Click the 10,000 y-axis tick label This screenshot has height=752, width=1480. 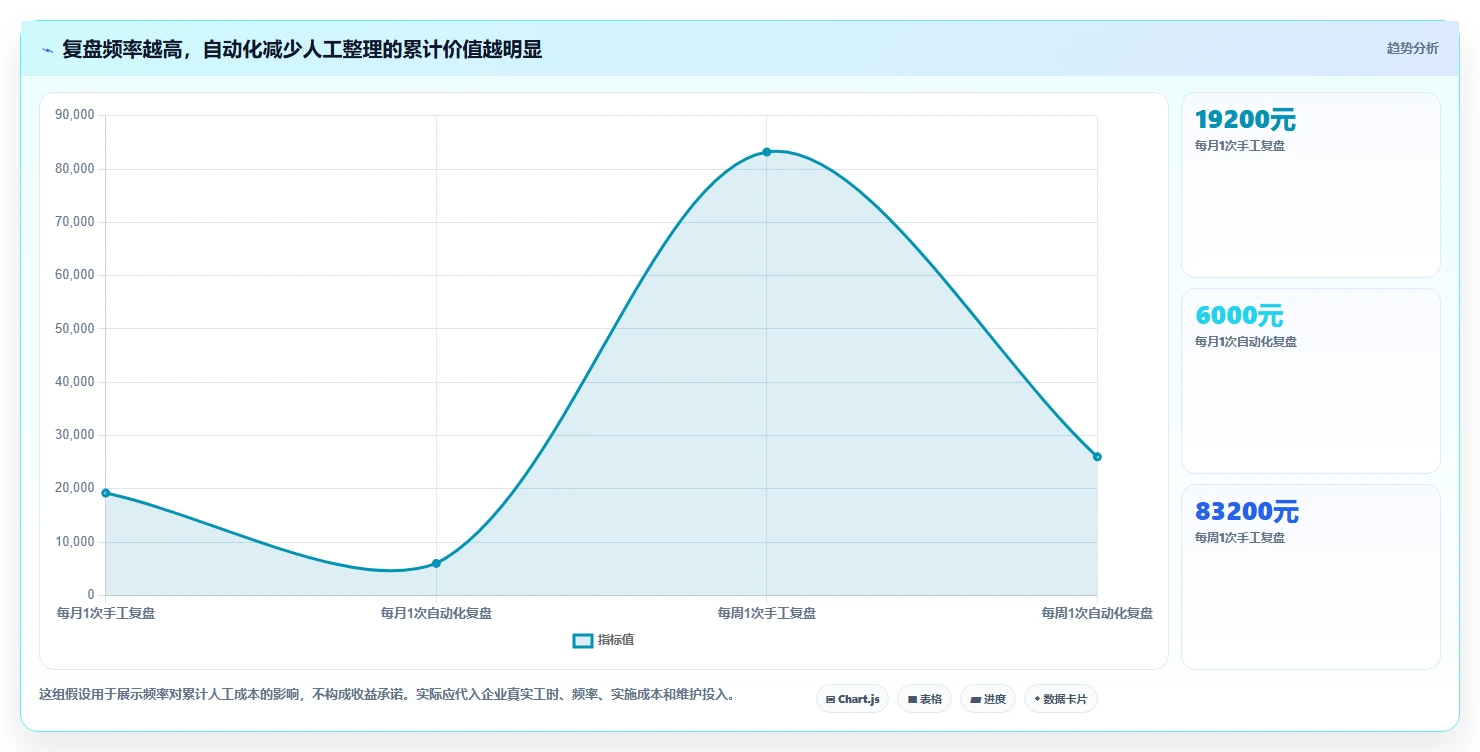pos(75,542)
